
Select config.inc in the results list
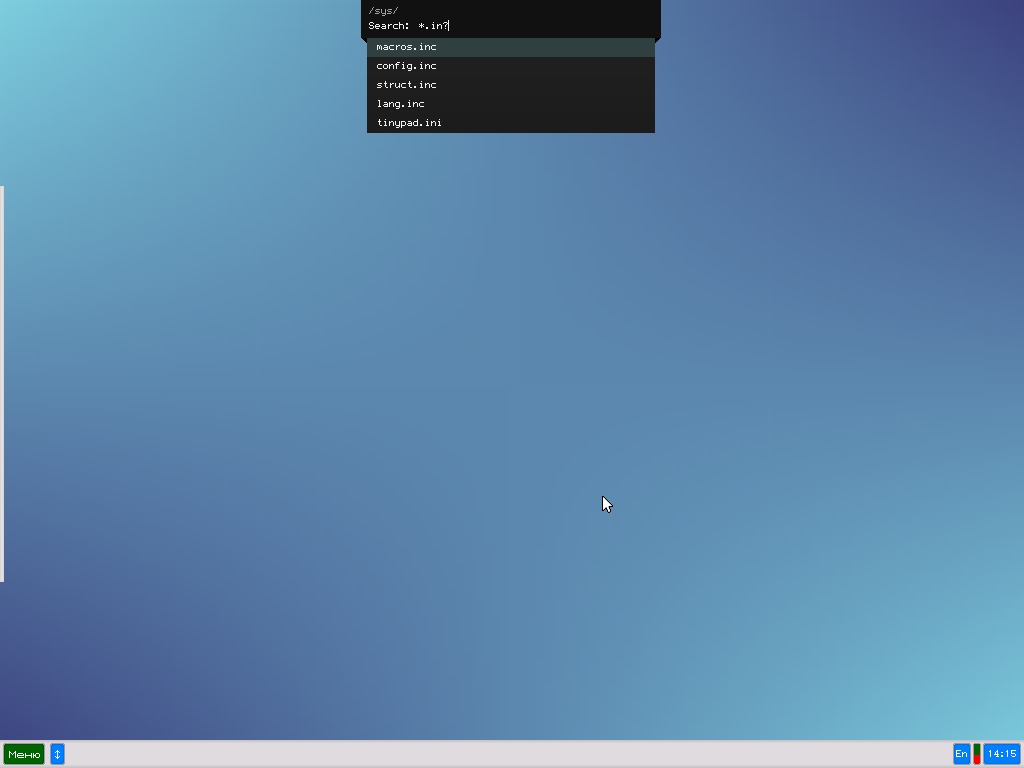coord(406,66)
